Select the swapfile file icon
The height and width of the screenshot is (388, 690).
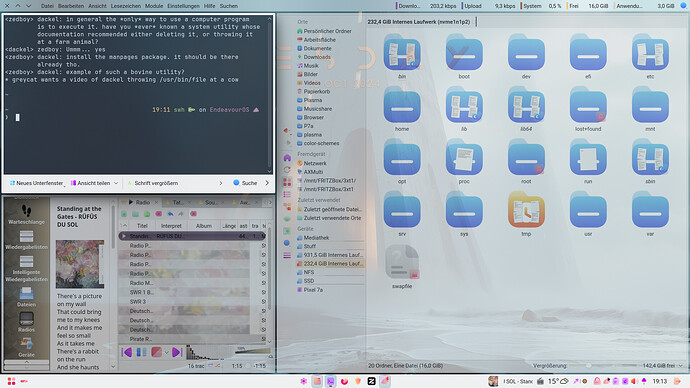coord(402,263)
